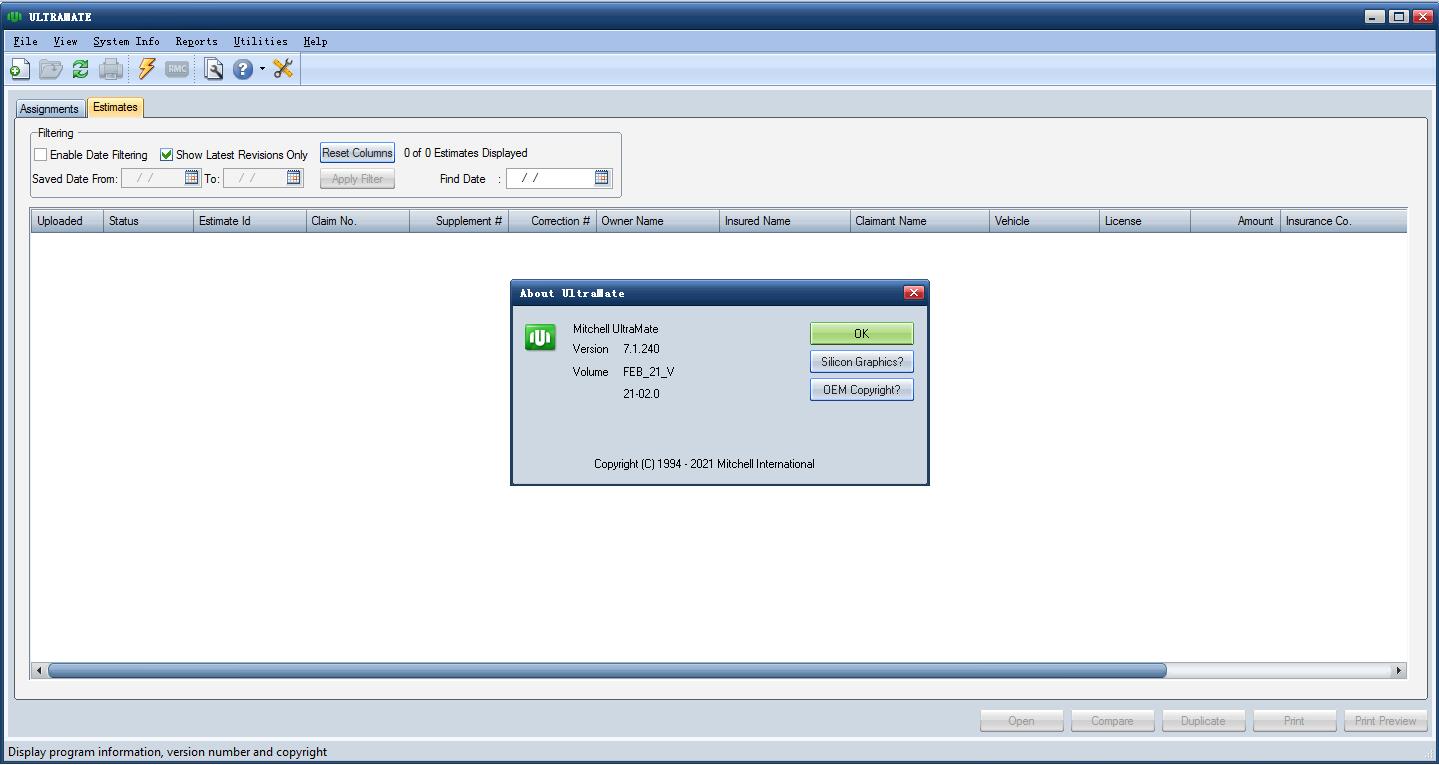Open the System Info menu
Image resolution: width=1439 pixels, height=765 pixels.
(x=126, y=41)
